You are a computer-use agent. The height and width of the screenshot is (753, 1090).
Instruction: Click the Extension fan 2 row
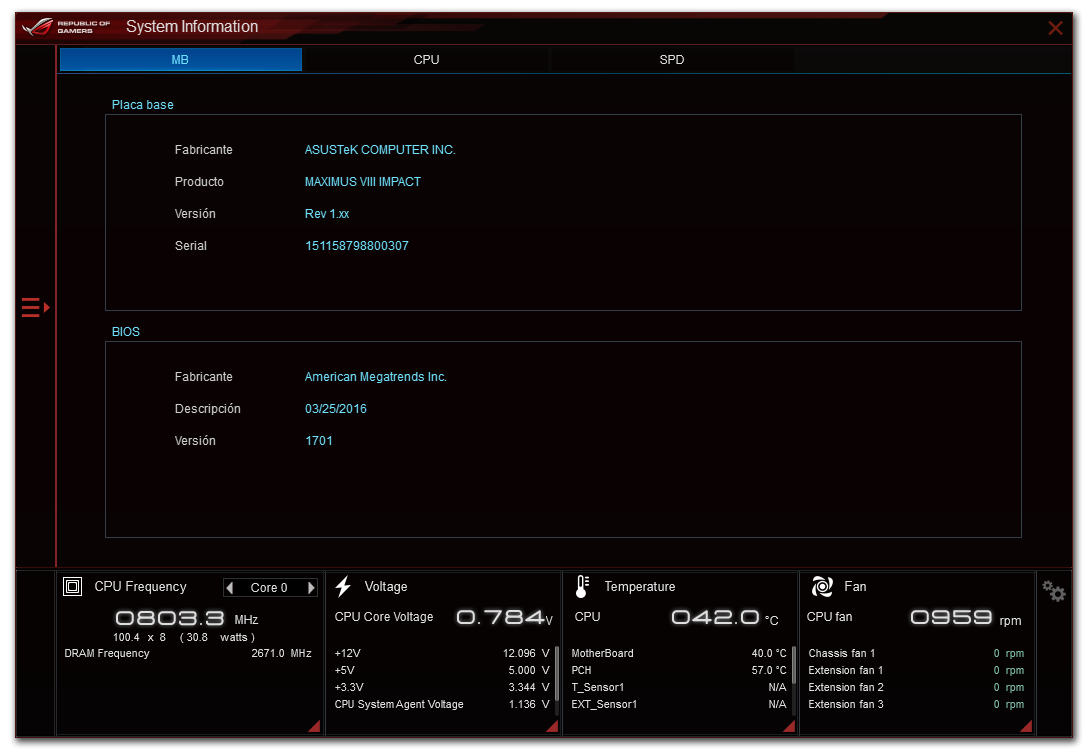click(x=916, y=688)
